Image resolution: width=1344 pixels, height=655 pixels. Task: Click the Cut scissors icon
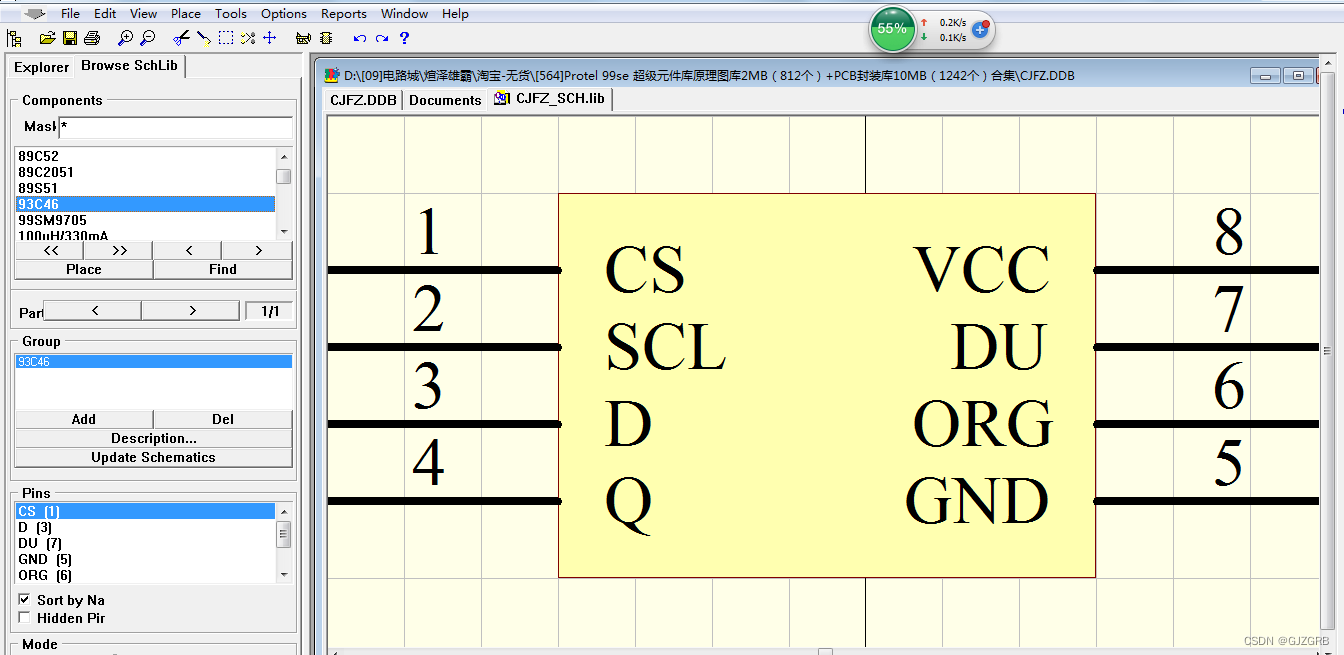point(181,38)
